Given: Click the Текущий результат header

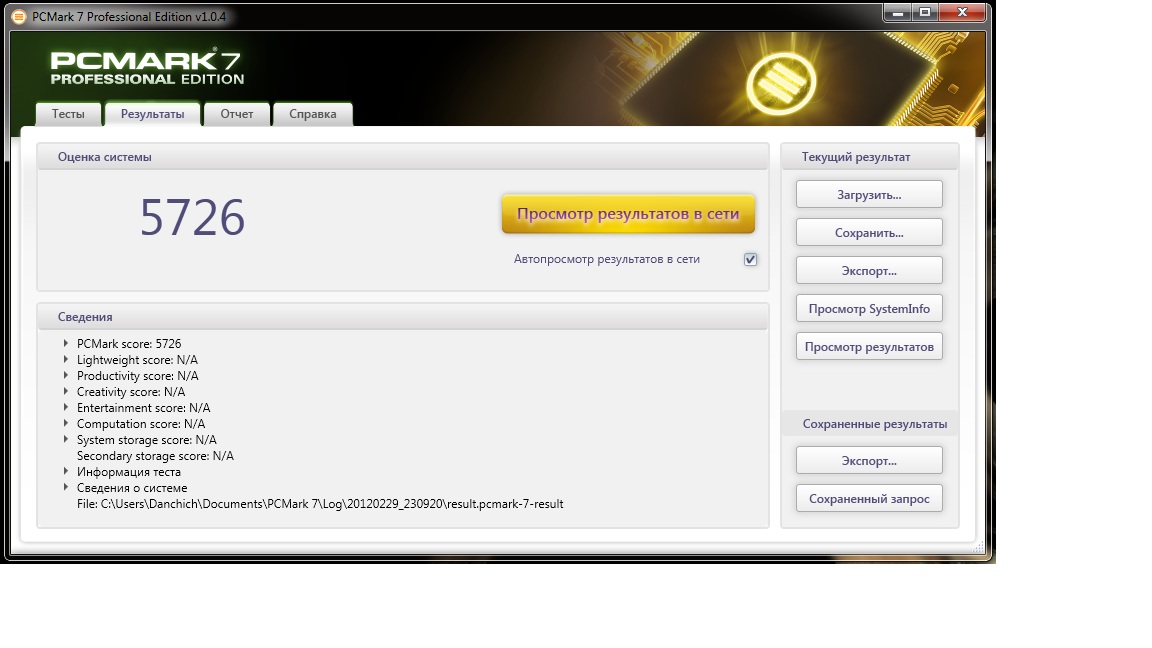Looking at the screenshot, I should coord(870,156).
